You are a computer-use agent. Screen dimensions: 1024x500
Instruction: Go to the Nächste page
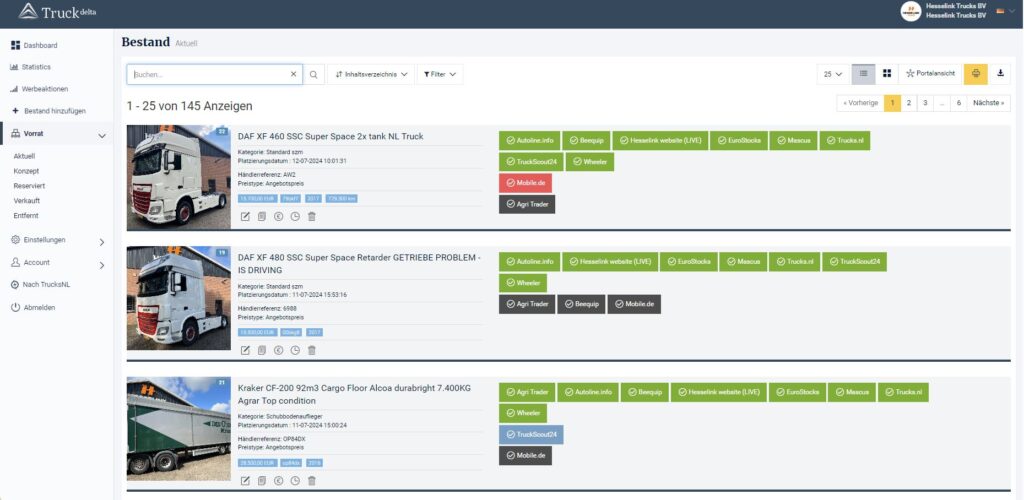tap(989, 102)
